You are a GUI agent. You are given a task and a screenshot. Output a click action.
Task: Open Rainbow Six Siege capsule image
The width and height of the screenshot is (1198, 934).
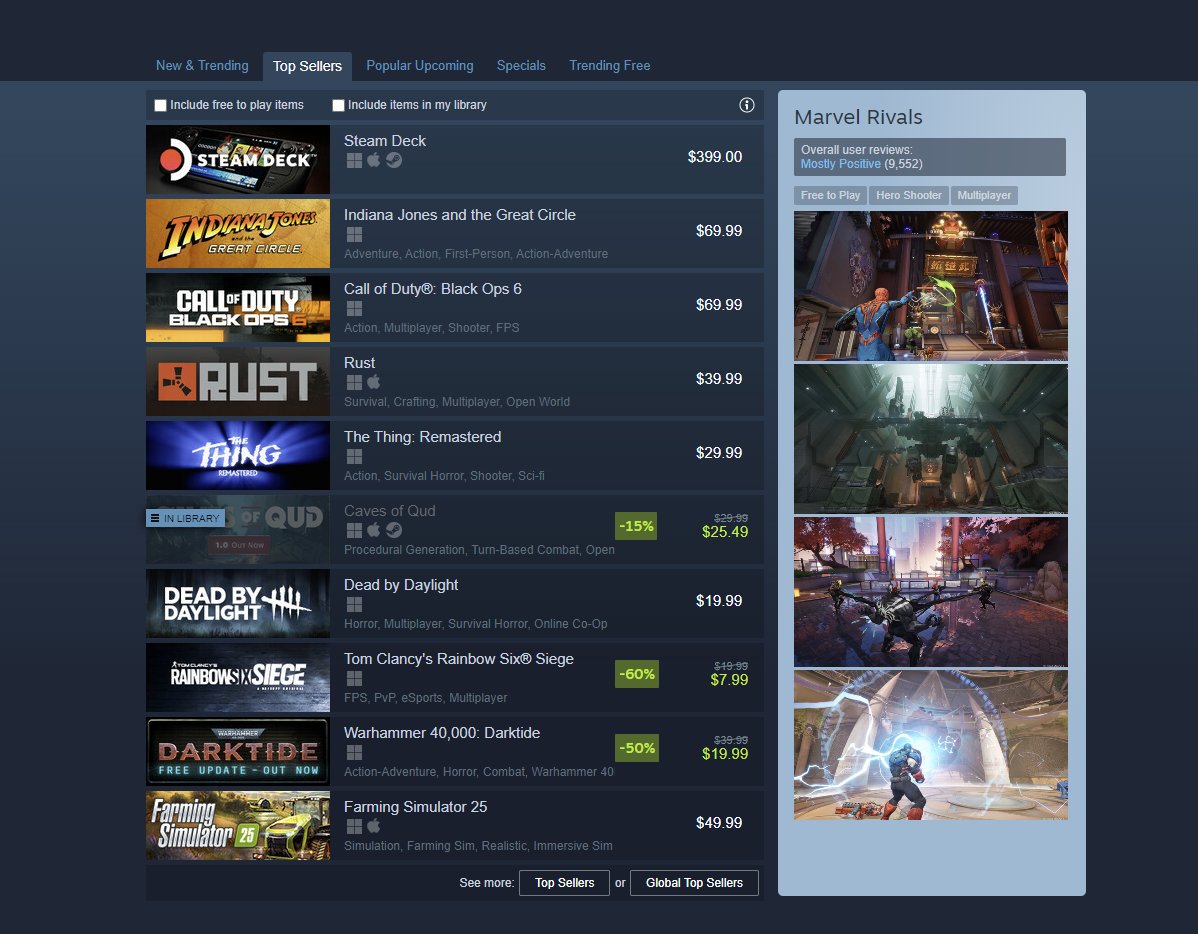tap(238, 677)
